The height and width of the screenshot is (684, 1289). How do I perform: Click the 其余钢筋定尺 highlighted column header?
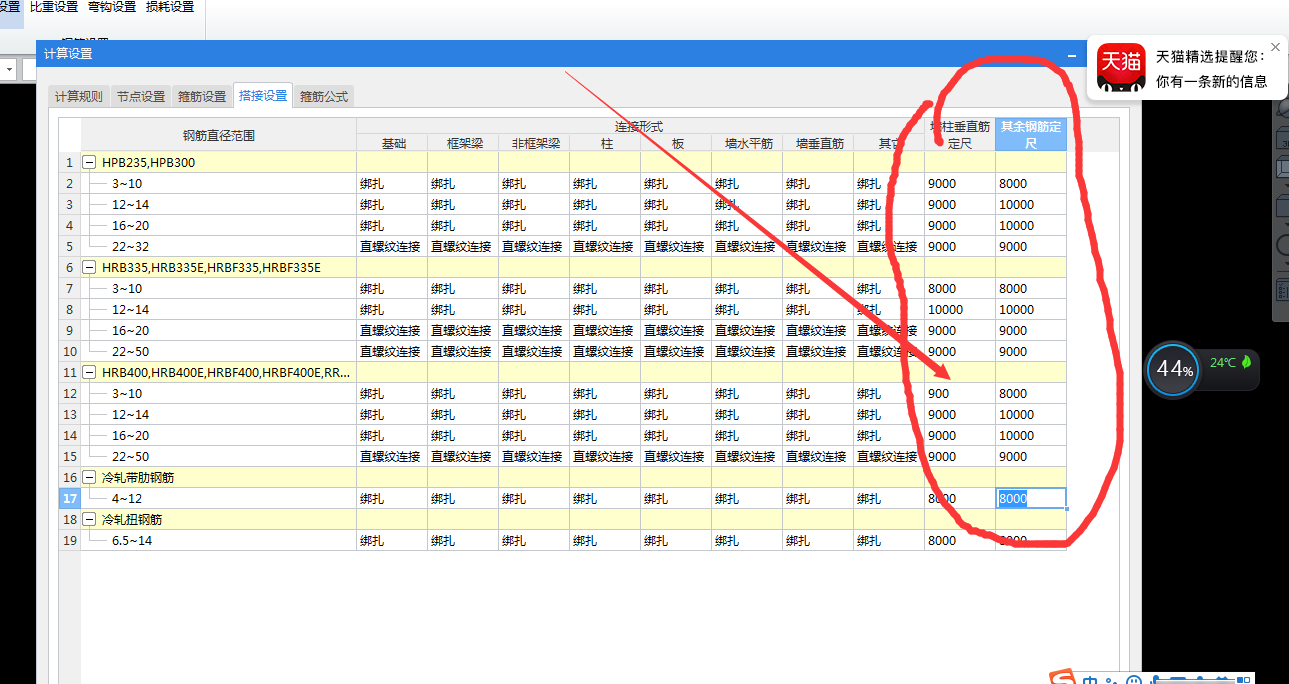tap(1031, 135)
